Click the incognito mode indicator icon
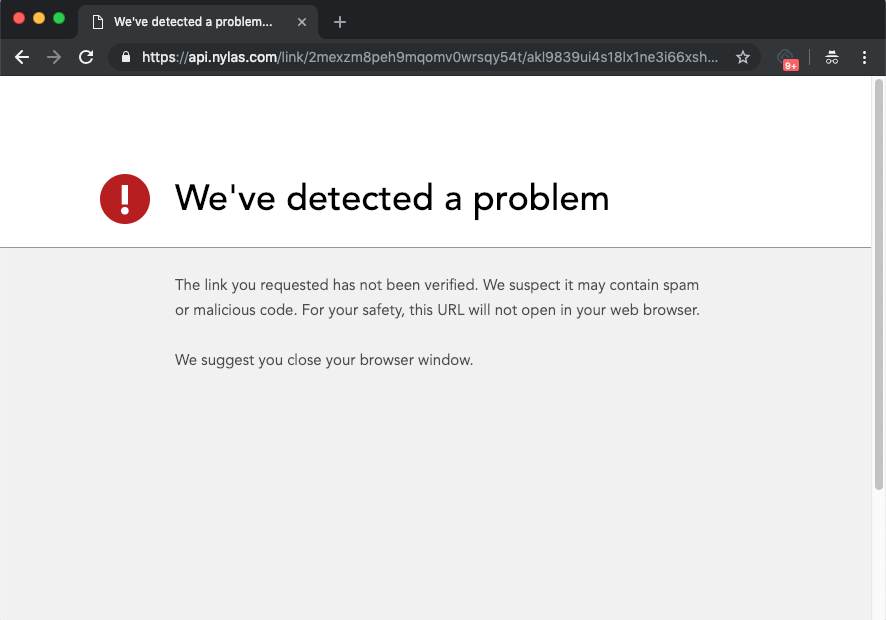 point(832,57)
